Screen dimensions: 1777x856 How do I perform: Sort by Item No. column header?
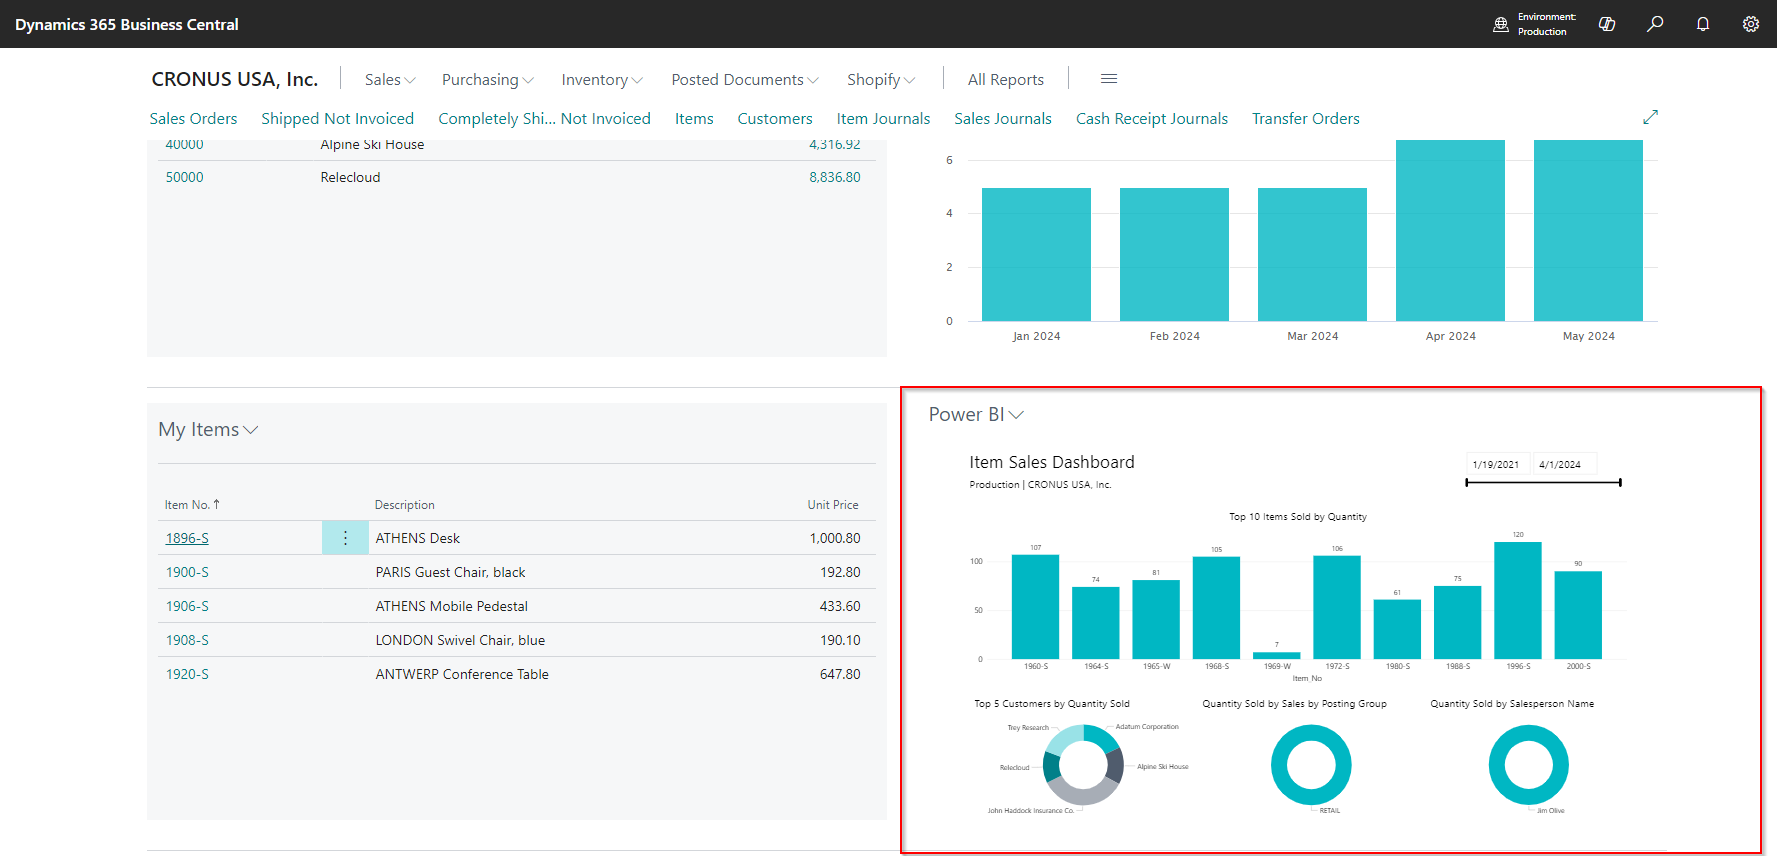[x=192, y=505]
